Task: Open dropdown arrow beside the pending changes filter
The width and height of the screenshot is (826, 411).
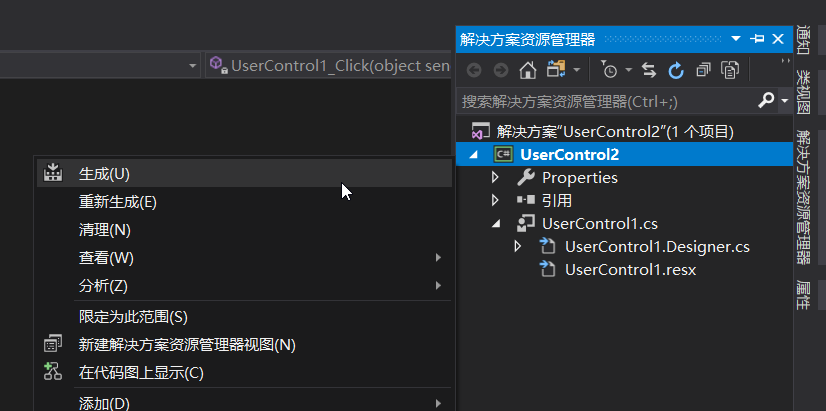Action: (x=629, y=70)
